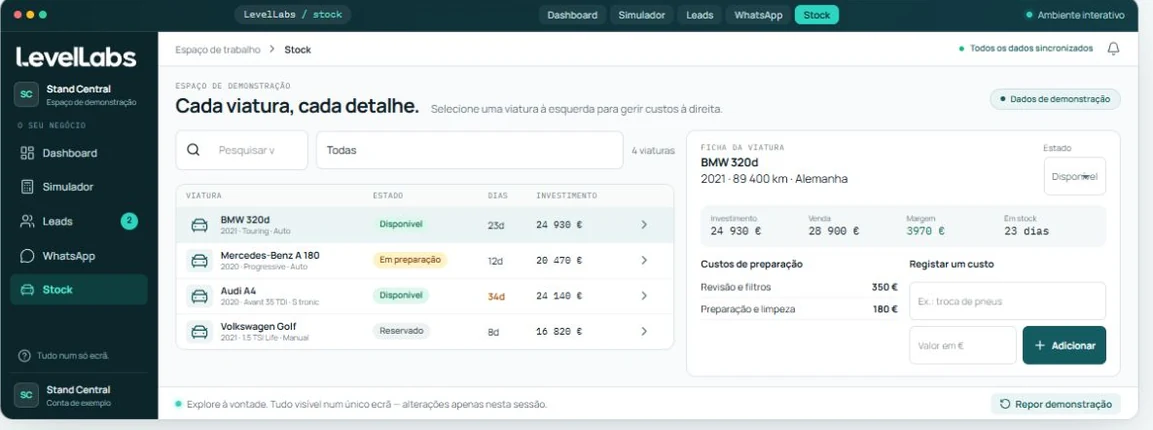Click the LevelLabs / stock title pill
The image size is (1153, 430).
pyautogui.click(x=293, y=15)
